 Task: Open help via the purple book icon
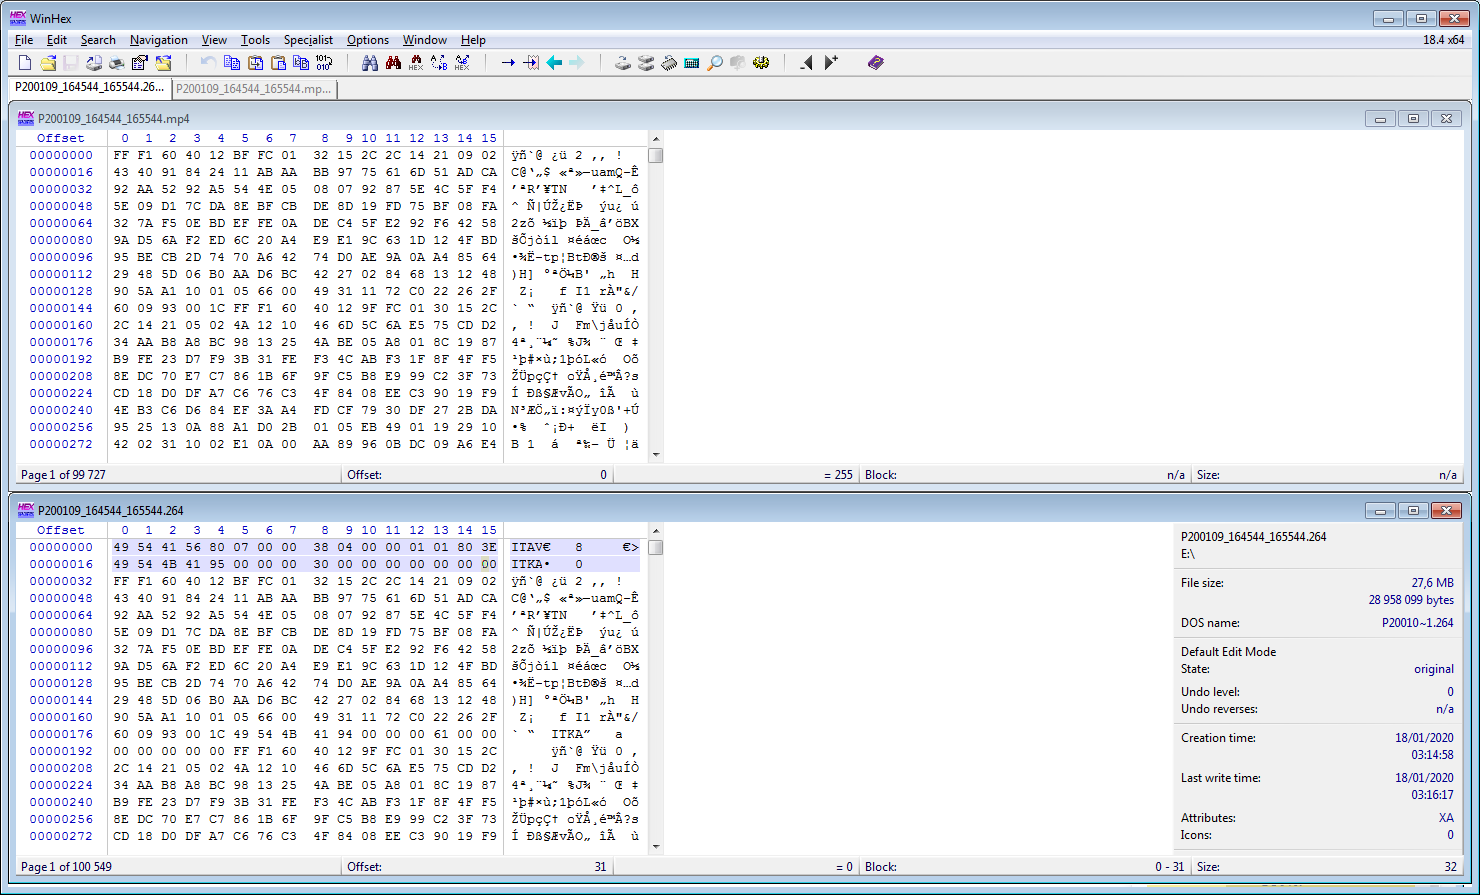coord(876,63)
